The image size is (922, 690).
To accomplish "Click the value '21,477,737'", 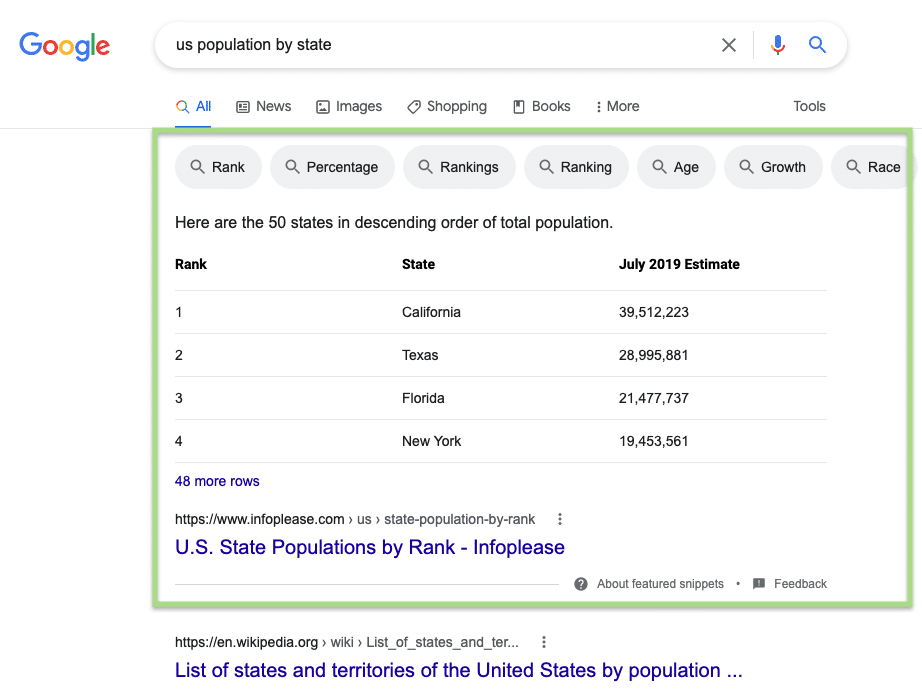I will point(653,398).
